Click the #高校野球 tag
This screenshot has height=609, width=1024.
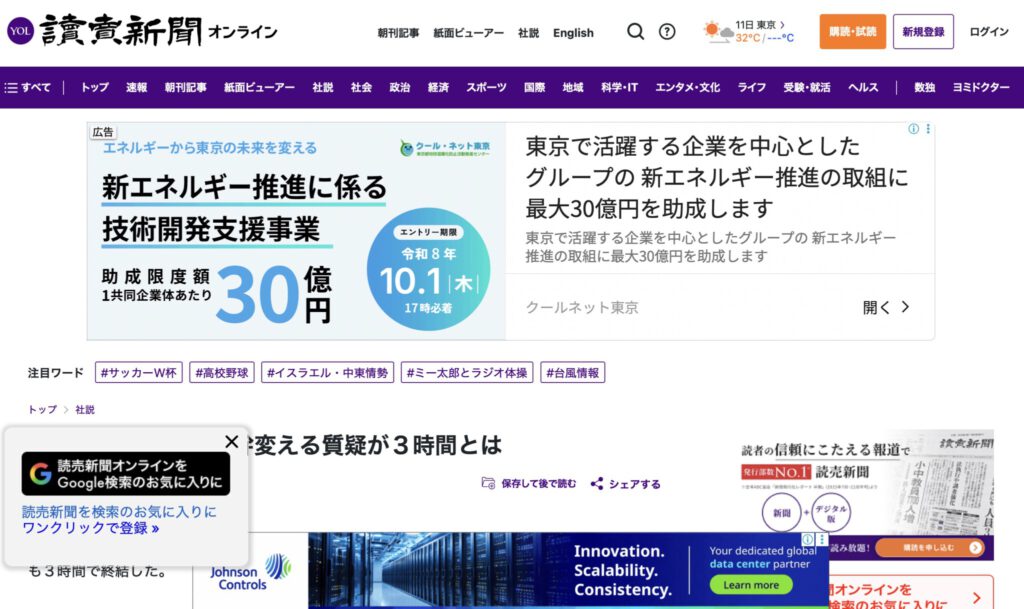point(221,373)
